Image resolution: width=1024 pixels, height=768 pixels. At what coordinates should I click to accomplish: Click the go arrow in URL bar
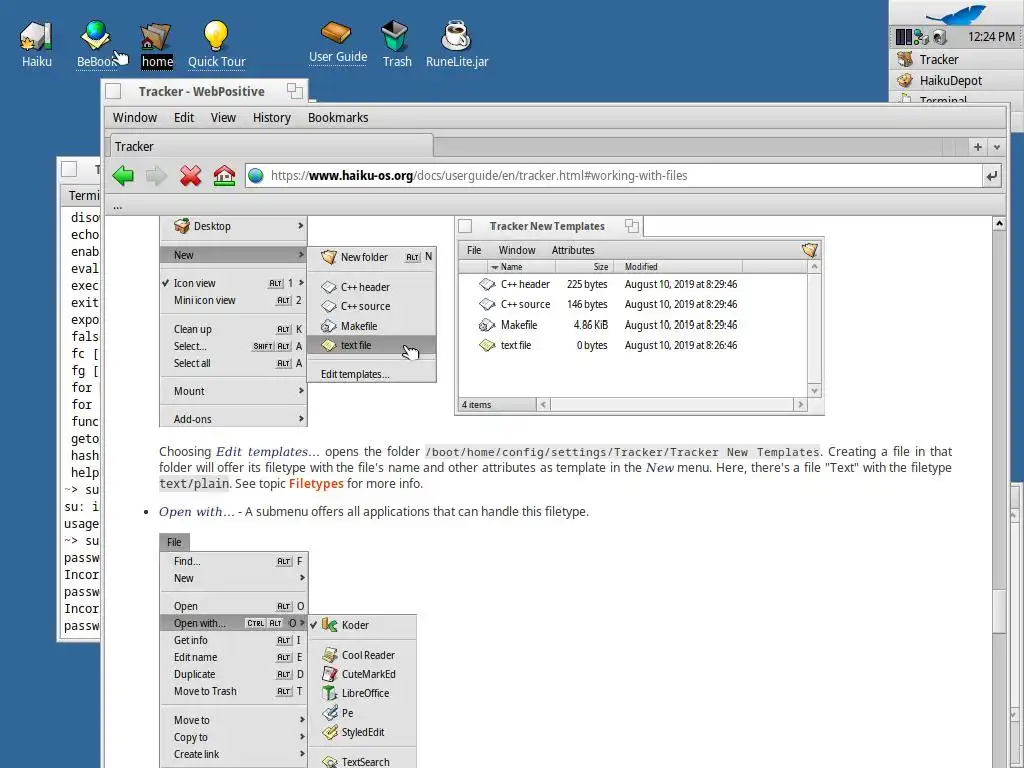(991, 176)
